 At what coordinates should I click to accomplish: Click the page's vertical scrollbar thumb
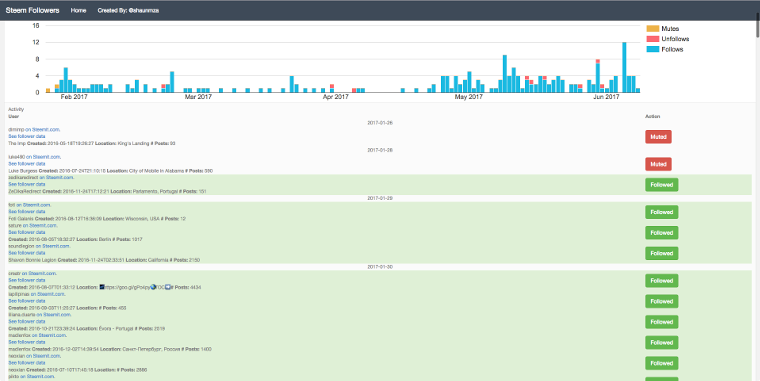pos(758,18)
